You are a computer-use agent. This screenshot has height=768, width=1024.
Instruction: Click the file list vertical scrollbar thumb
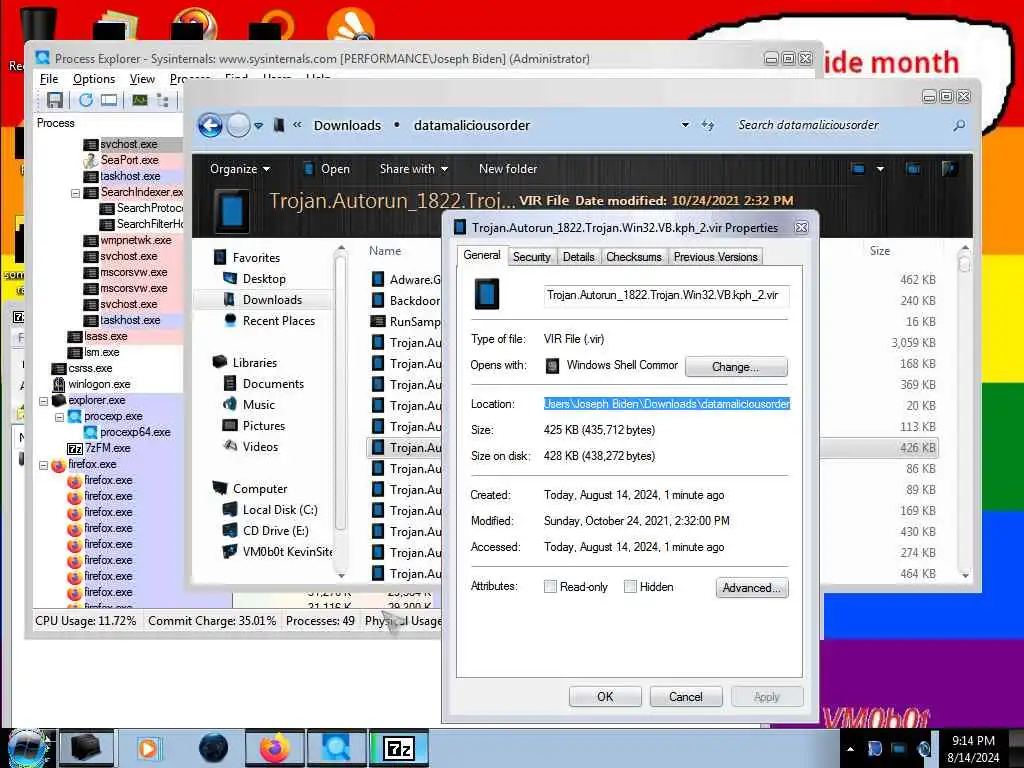pos(965,263)
